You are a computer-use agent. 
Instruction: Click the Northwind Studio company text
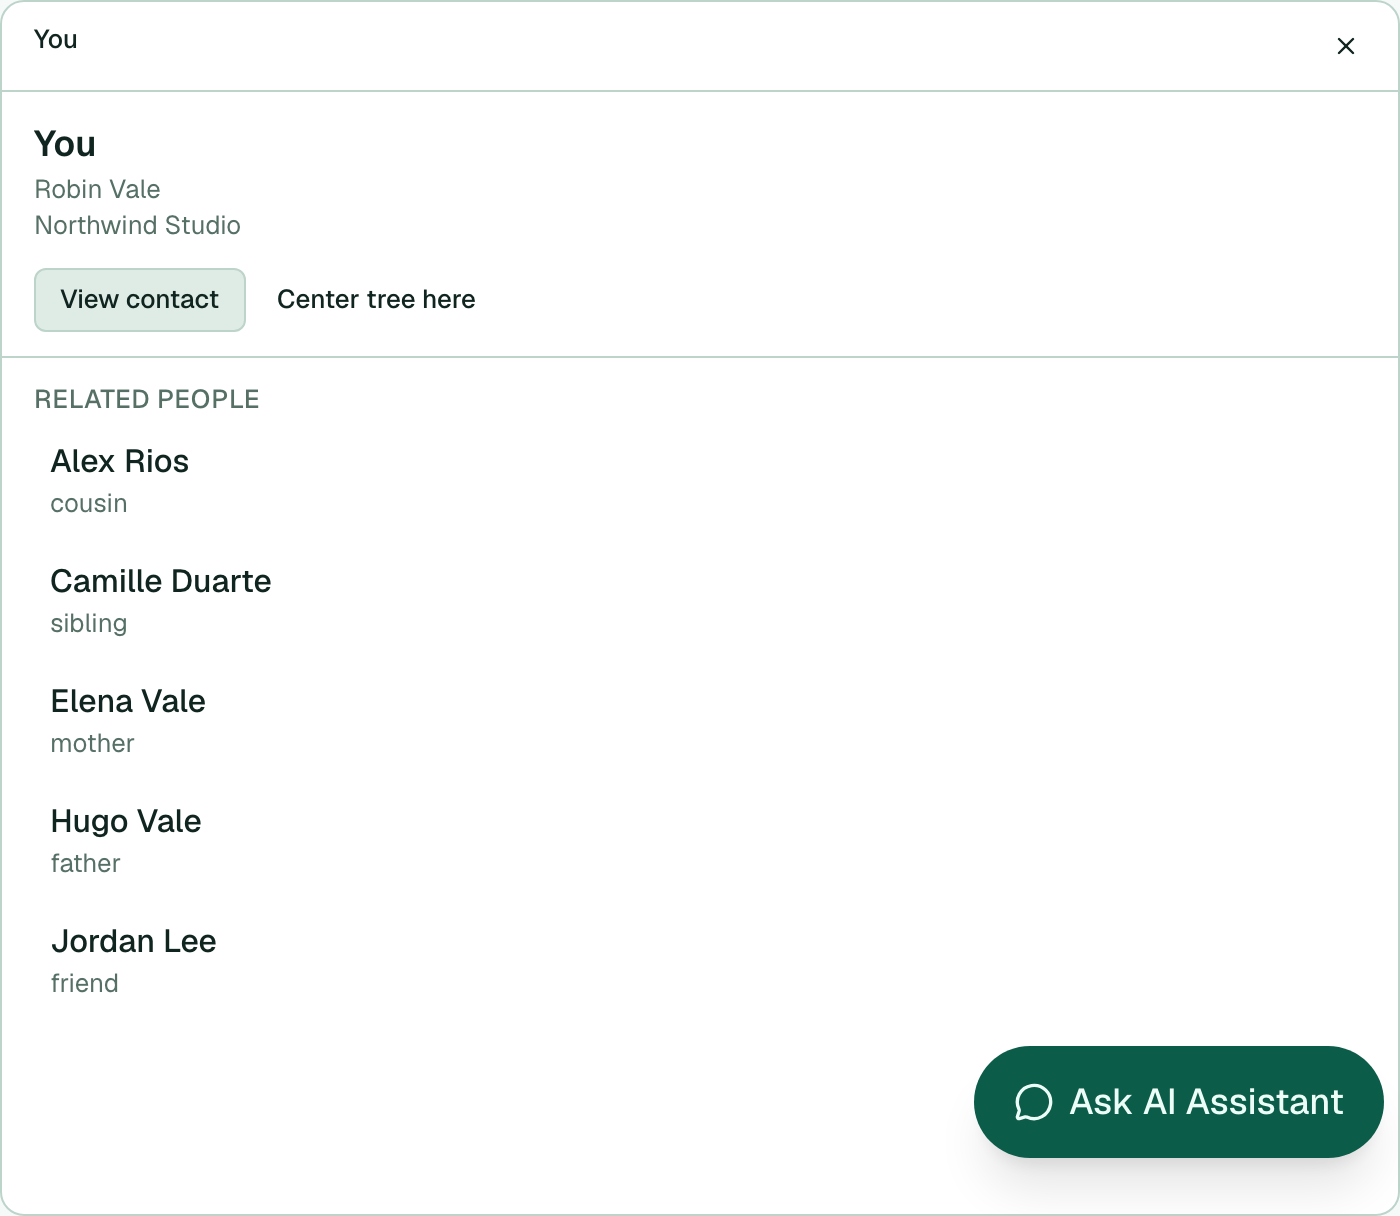137,225
